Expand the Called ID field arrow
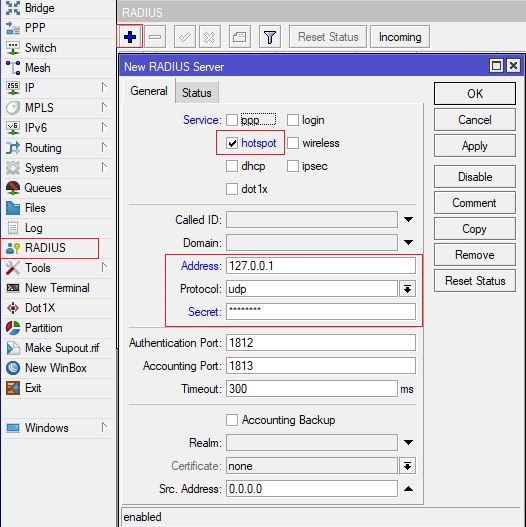Image resolution: width=526 pixels, height=527 pixels. pyautogui.click(x=408, y=219)
